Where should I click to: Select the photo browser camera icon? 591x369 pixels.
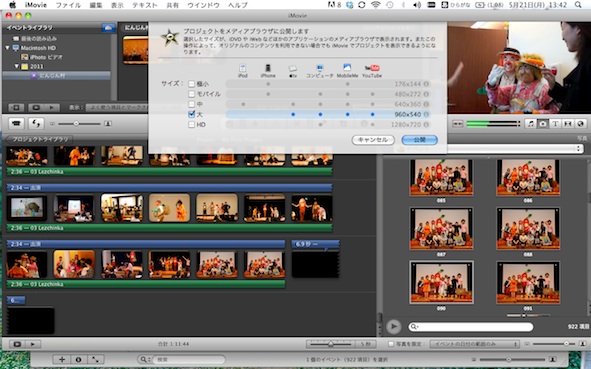click(543, 124)
